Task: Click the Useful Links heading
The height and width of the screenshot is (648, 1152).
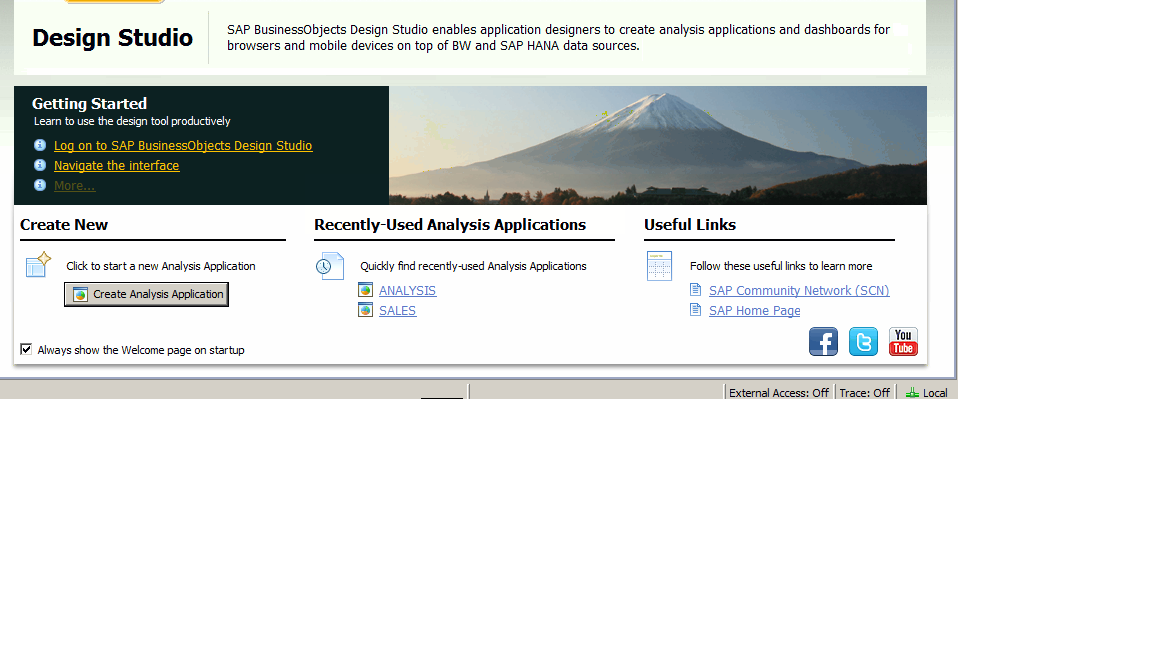Action: tap(690, 225)
